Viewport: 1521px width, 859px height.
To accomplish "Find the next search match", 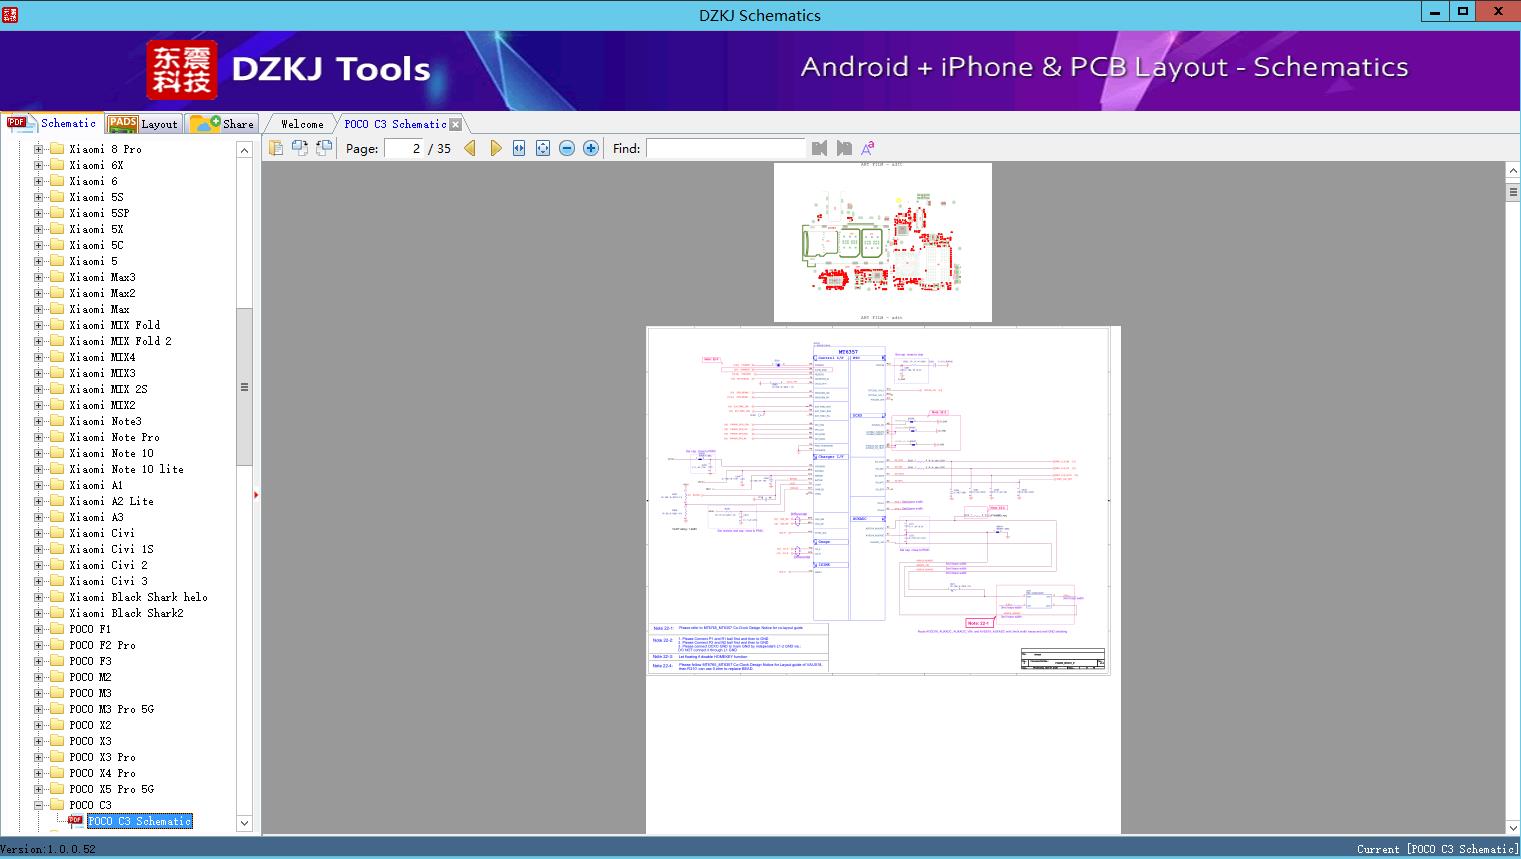I will point(844,148).
